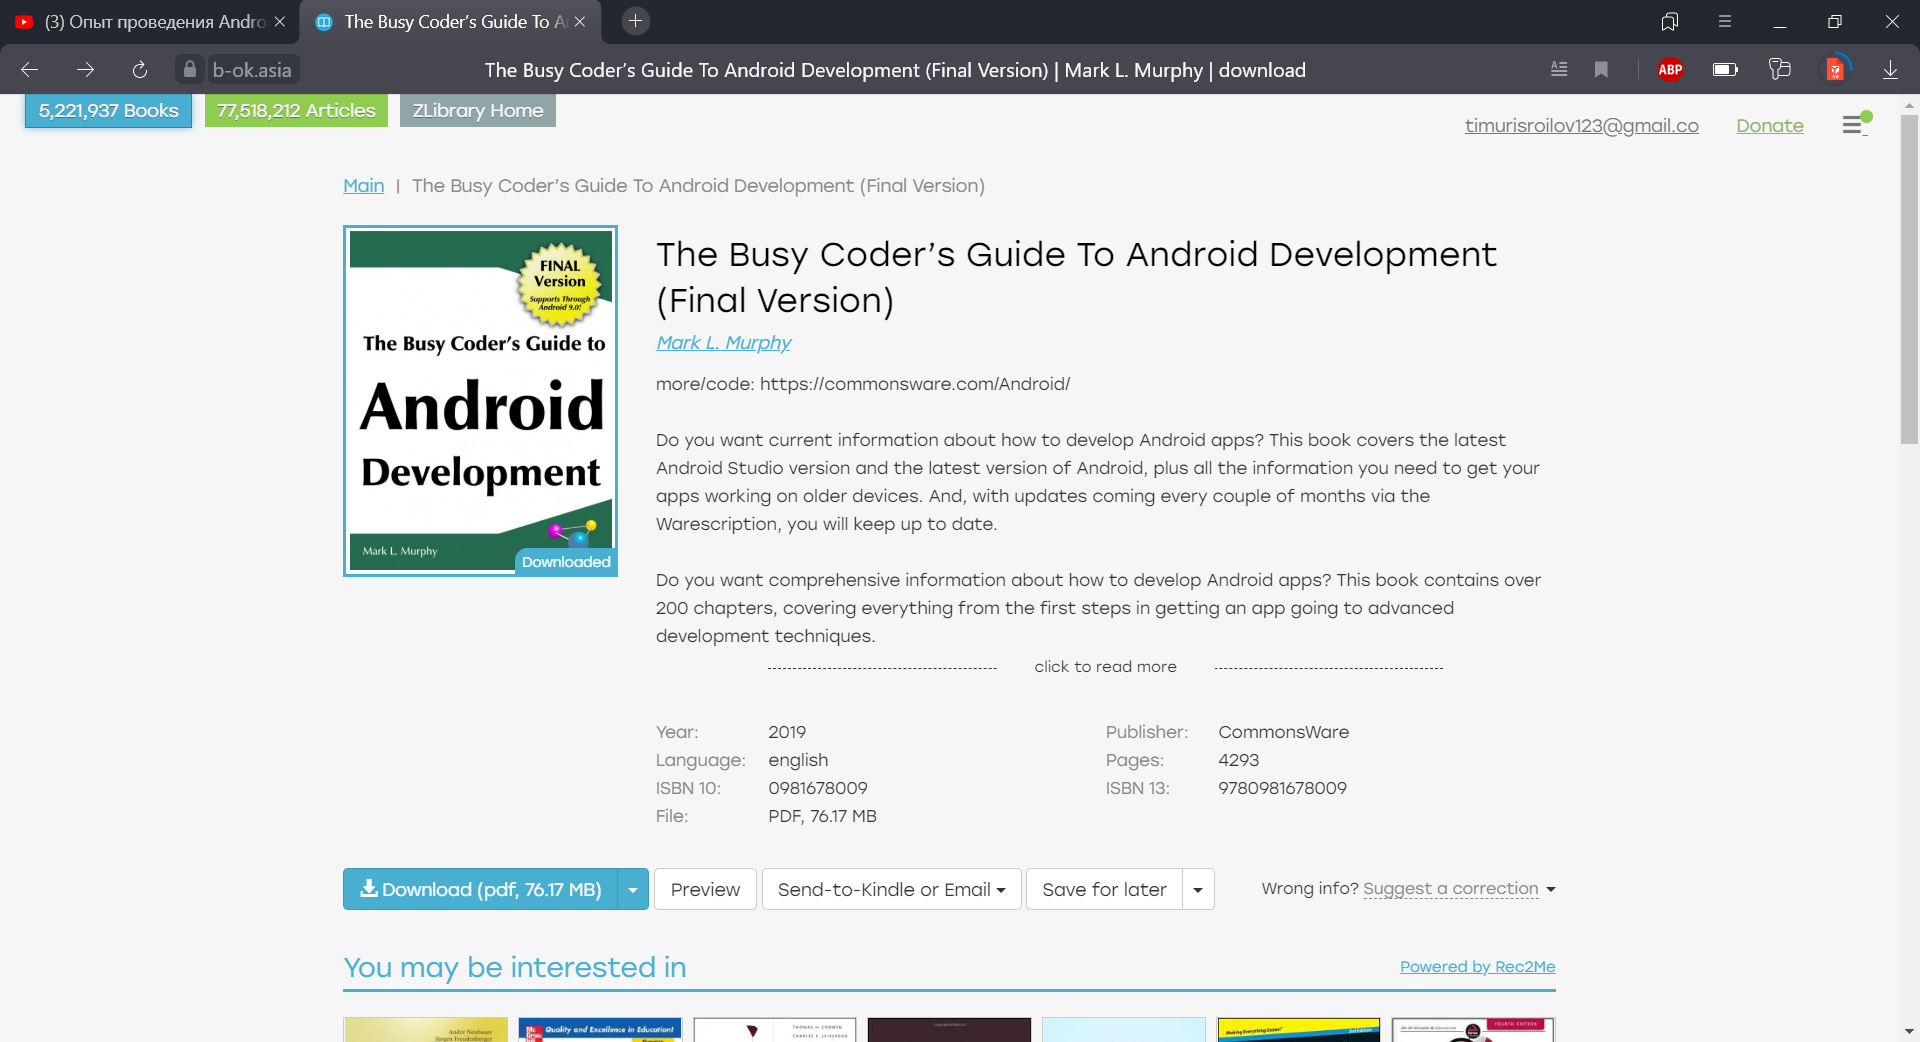This screenshot has width=1920, height=1042.
Task: Open the dark maroon recommended book thumbnail
Action: (949, 1029)
